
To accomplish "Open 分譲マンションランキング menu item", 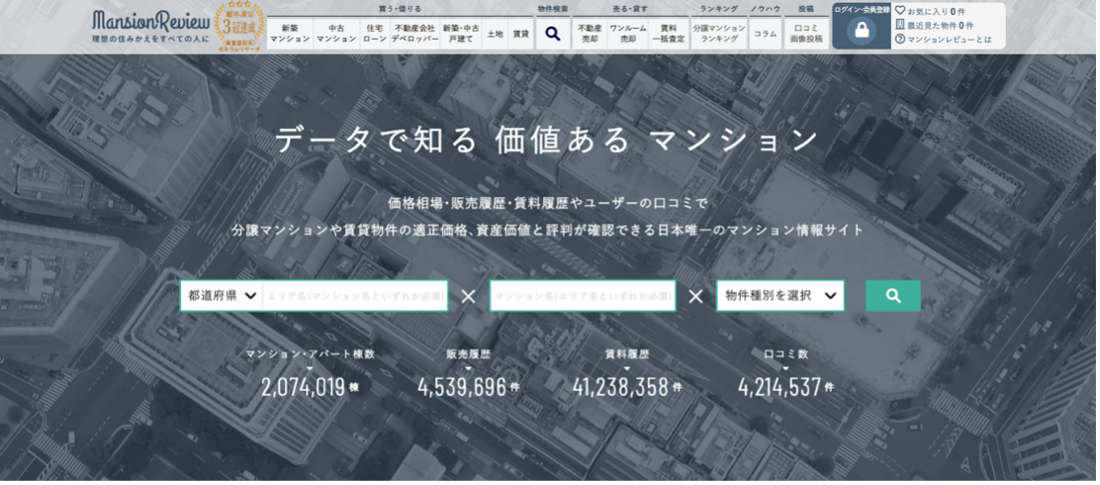I will 719,33.
